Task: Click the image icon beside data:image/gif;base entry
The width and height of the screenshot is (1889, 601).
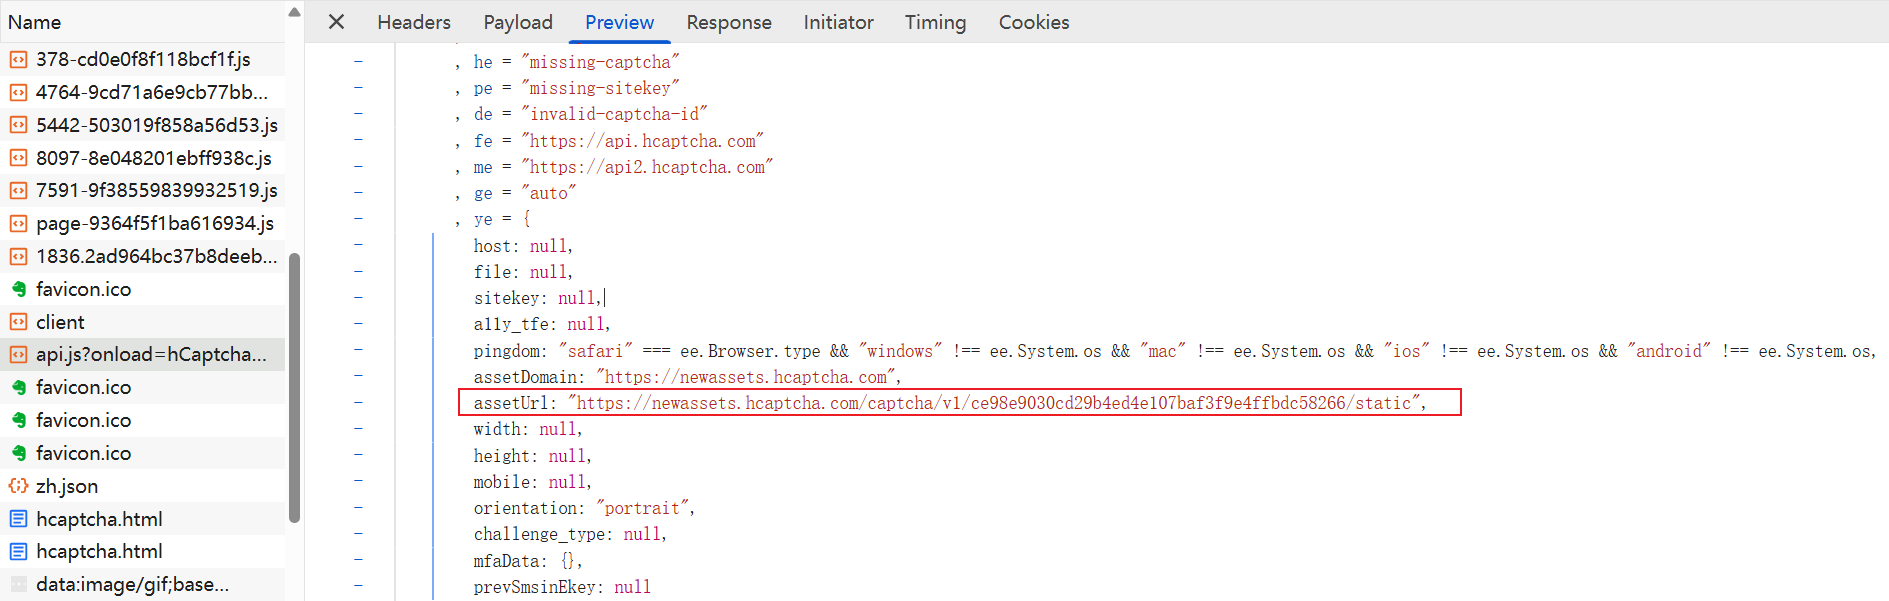Action: [18, 584]
